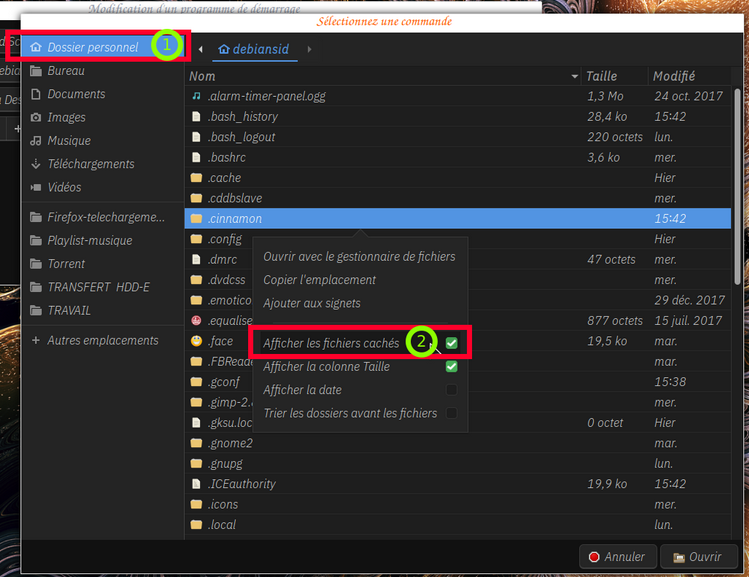Disable Afficher la colonne Taille checkbox
The image size is (749, 577).
pos(452,367)
